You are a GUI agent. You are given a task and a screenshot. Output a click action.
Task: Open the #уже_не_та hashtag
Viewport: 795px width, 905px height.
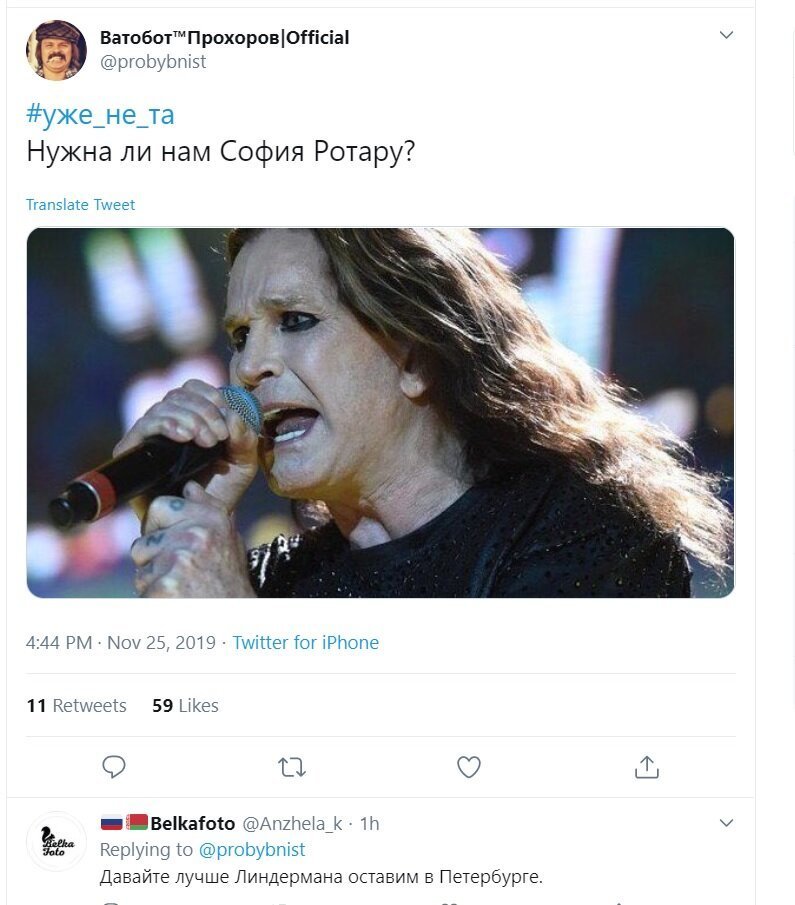coord(100,115)
